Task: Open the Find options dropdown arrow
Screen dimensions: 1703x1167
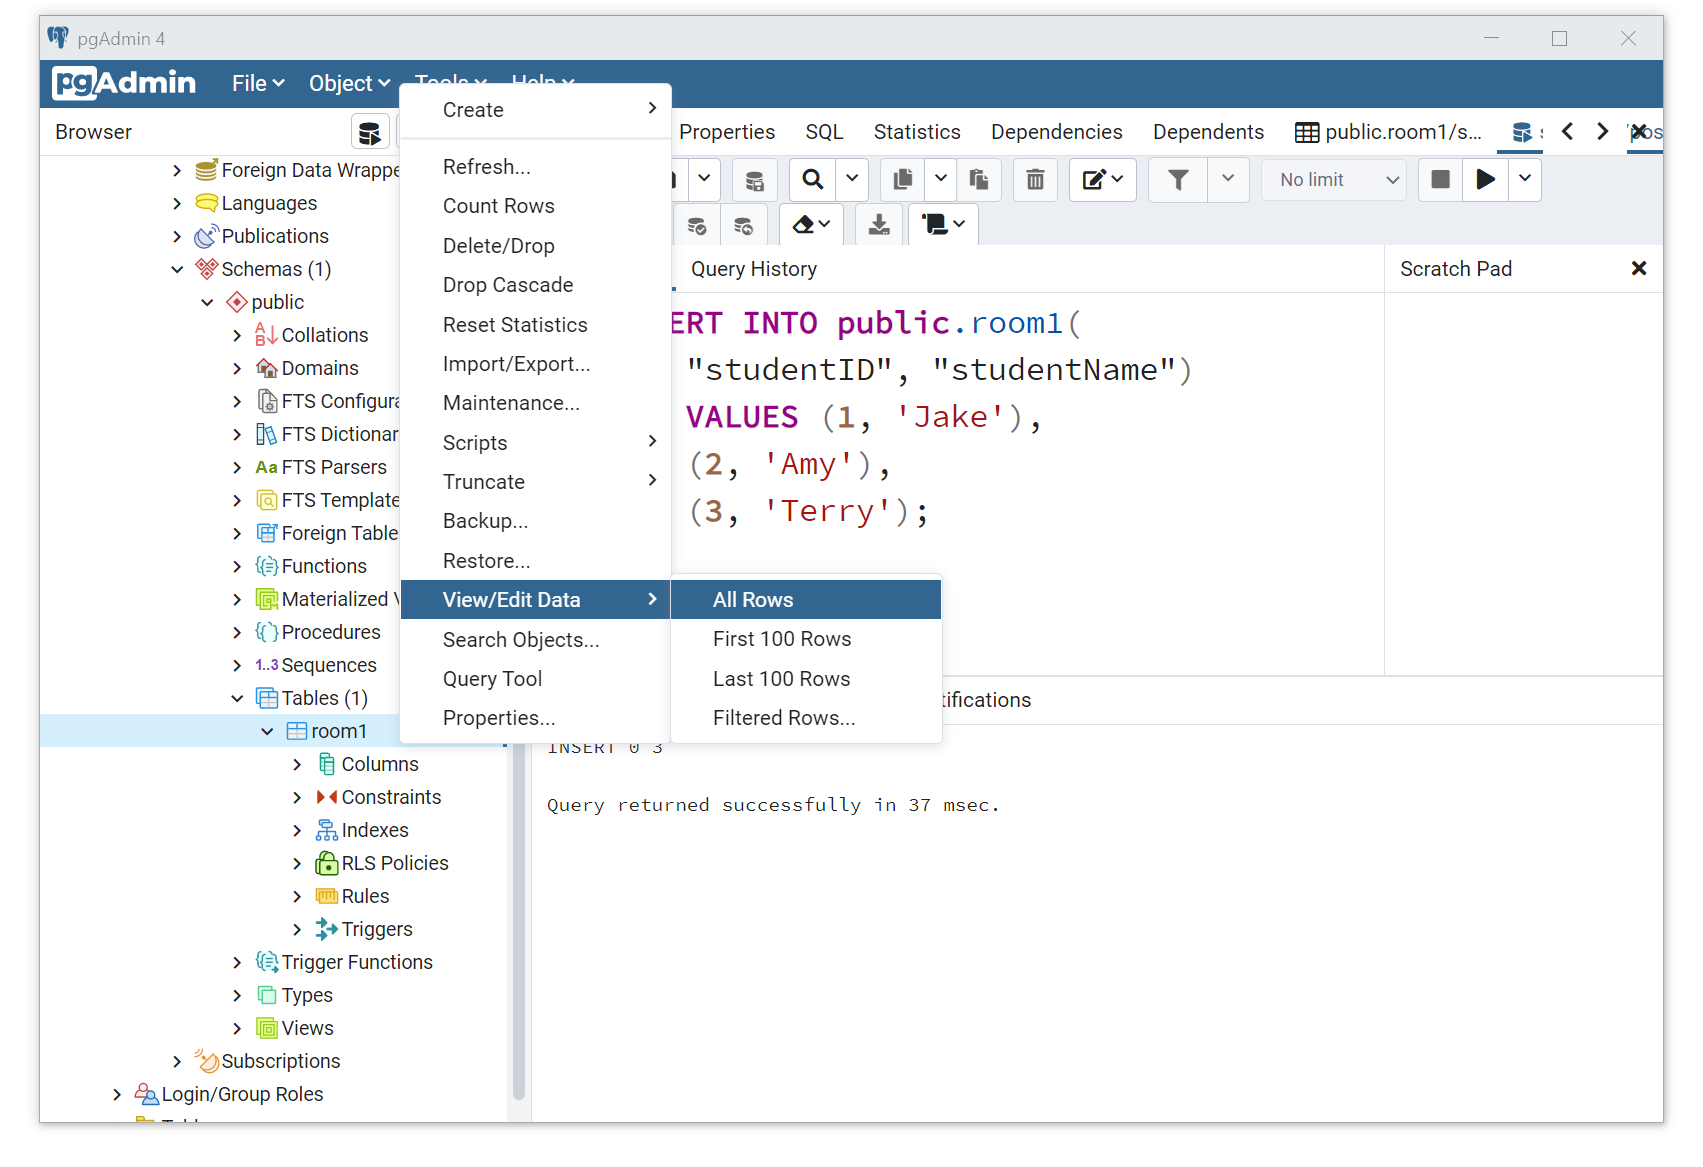Action: [852, 180]
